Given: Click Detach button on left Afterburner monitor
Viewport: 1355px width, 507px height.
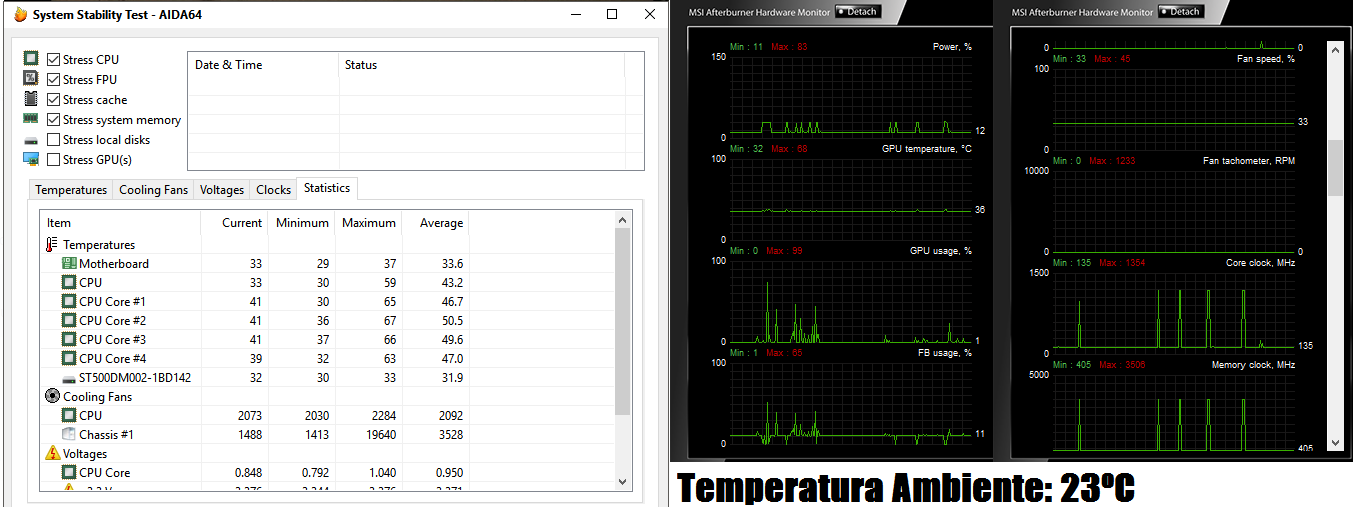Looking at the screenshot, I should tap(857, 12).
